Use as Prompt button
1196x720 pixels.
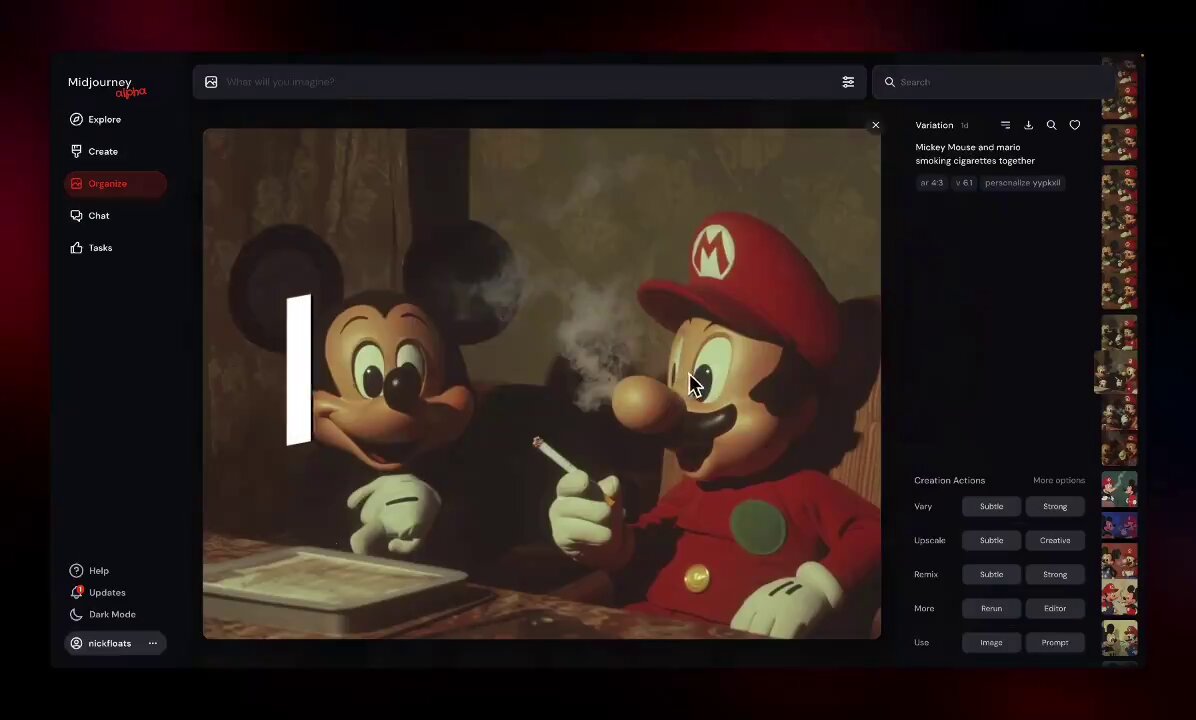tap(1055, 642)
